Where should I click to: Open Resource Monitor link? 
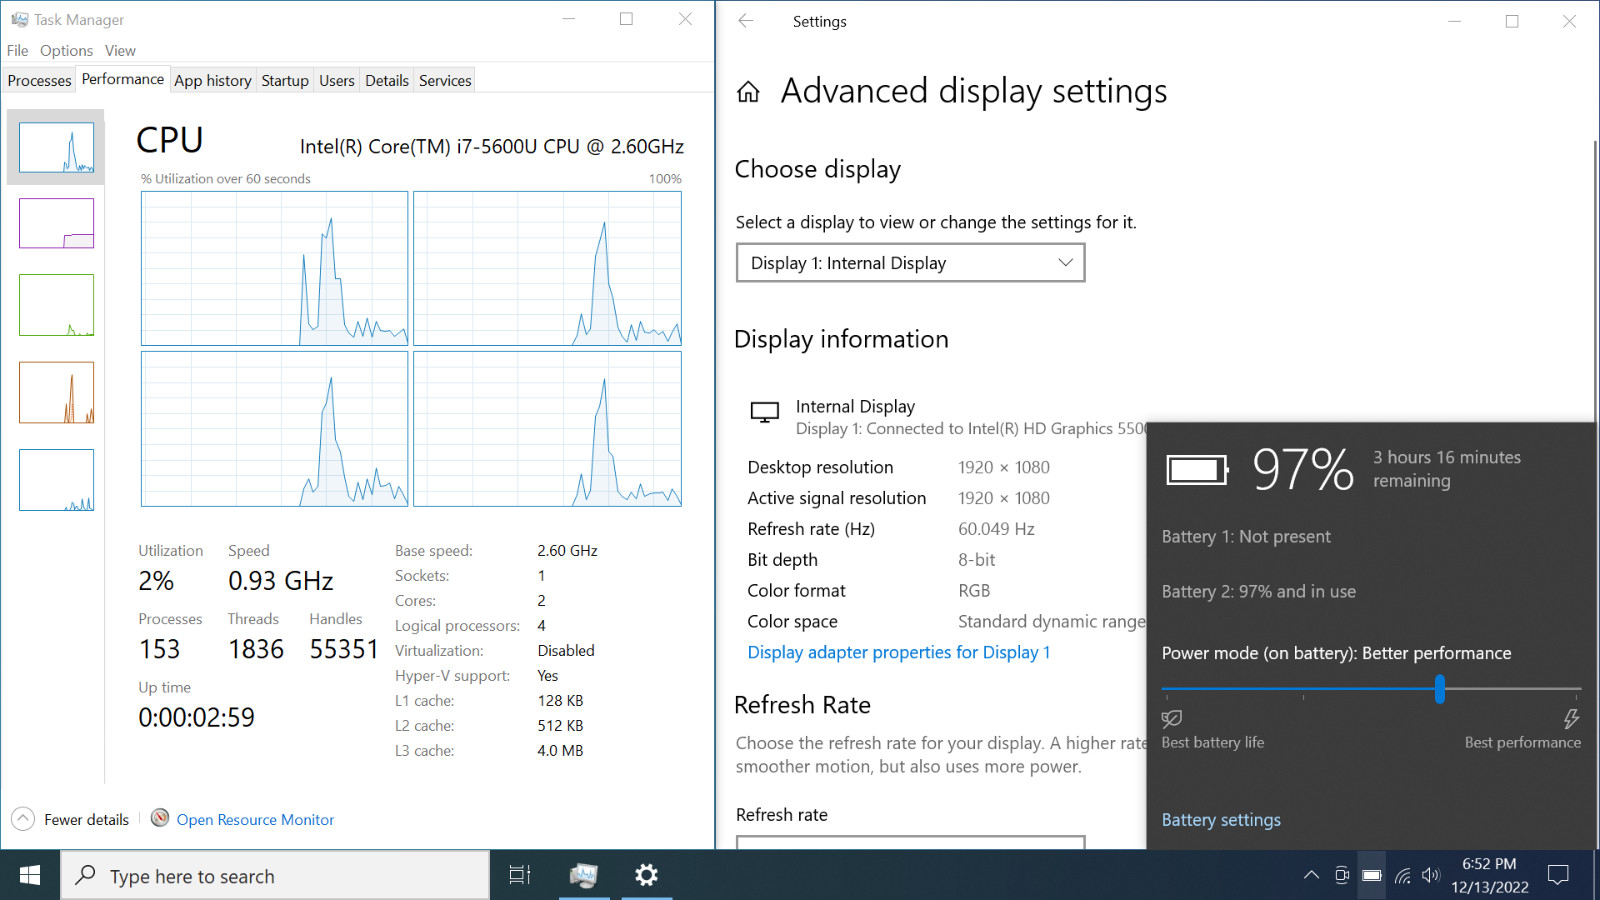(255, 819)
